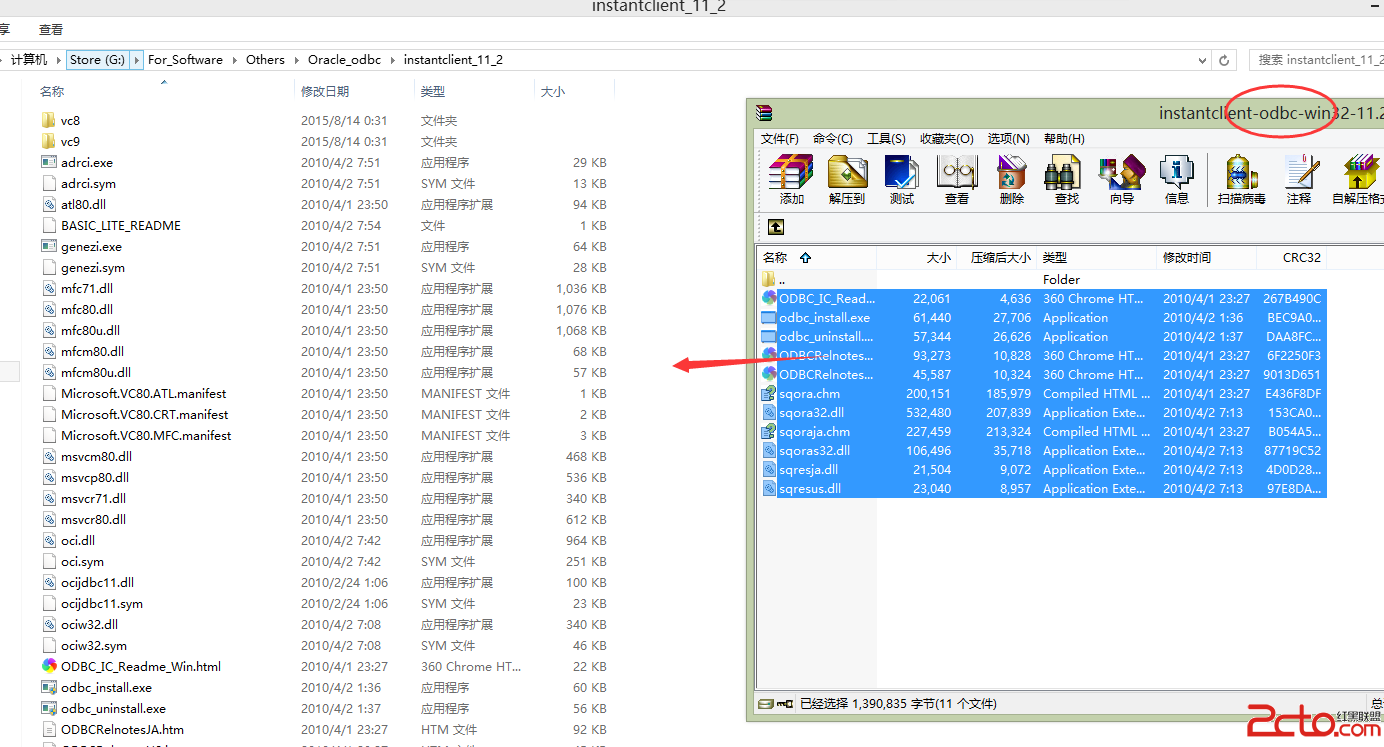The width and height of the screenshot is (1384, 747).
Task: Expand the Others breadcrumb arrow
Action: [x=296, y=60]
